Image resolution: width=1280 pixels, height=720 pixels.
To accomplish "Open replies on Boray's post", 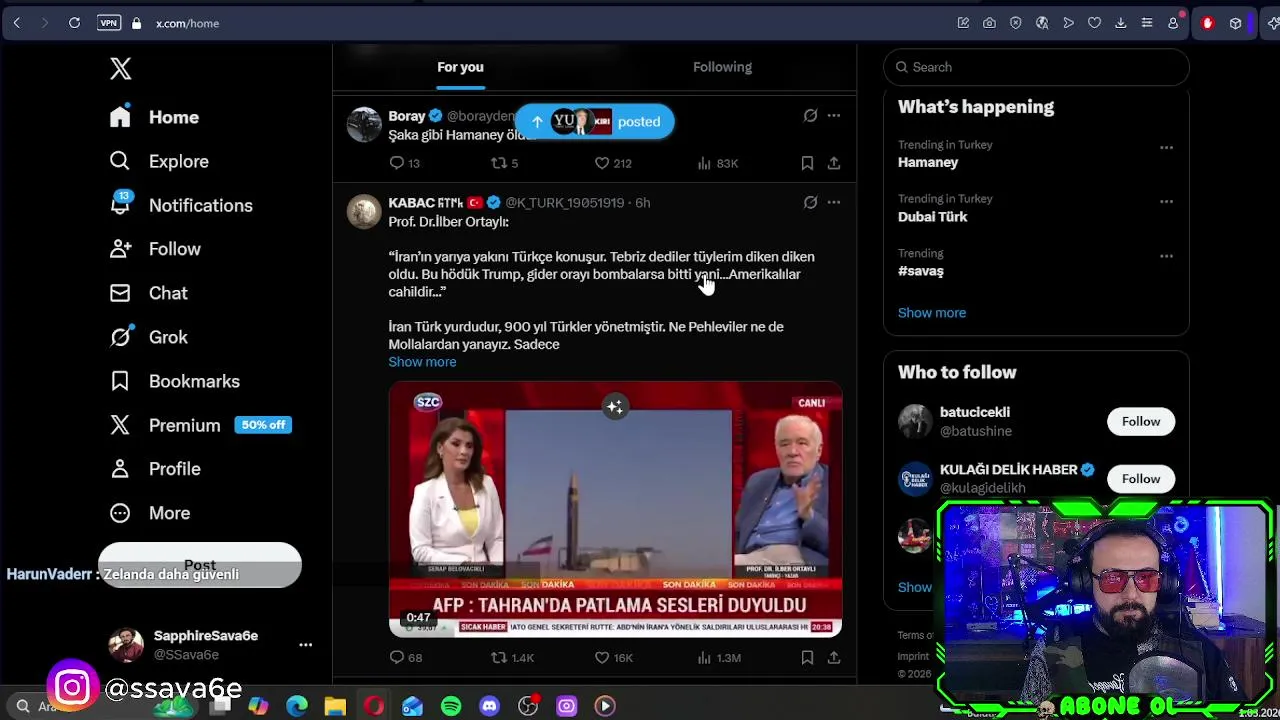I will 404,163.
